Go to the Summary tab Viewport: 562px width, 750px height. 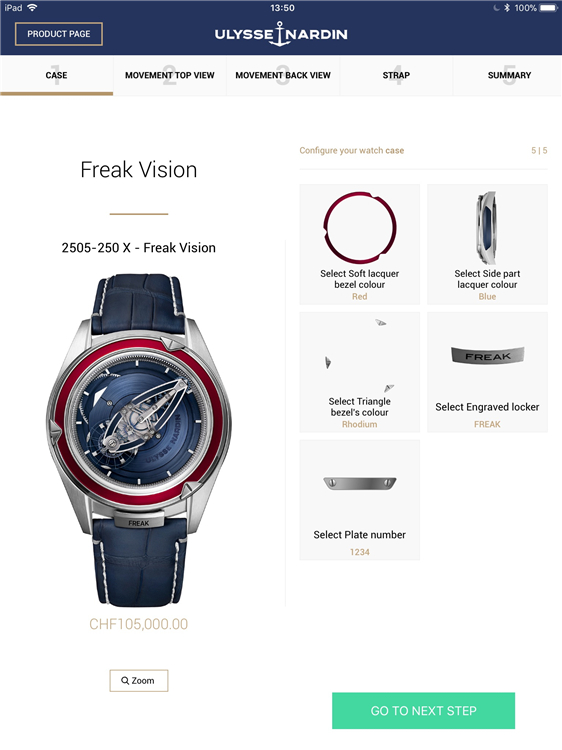pos(509,76)
